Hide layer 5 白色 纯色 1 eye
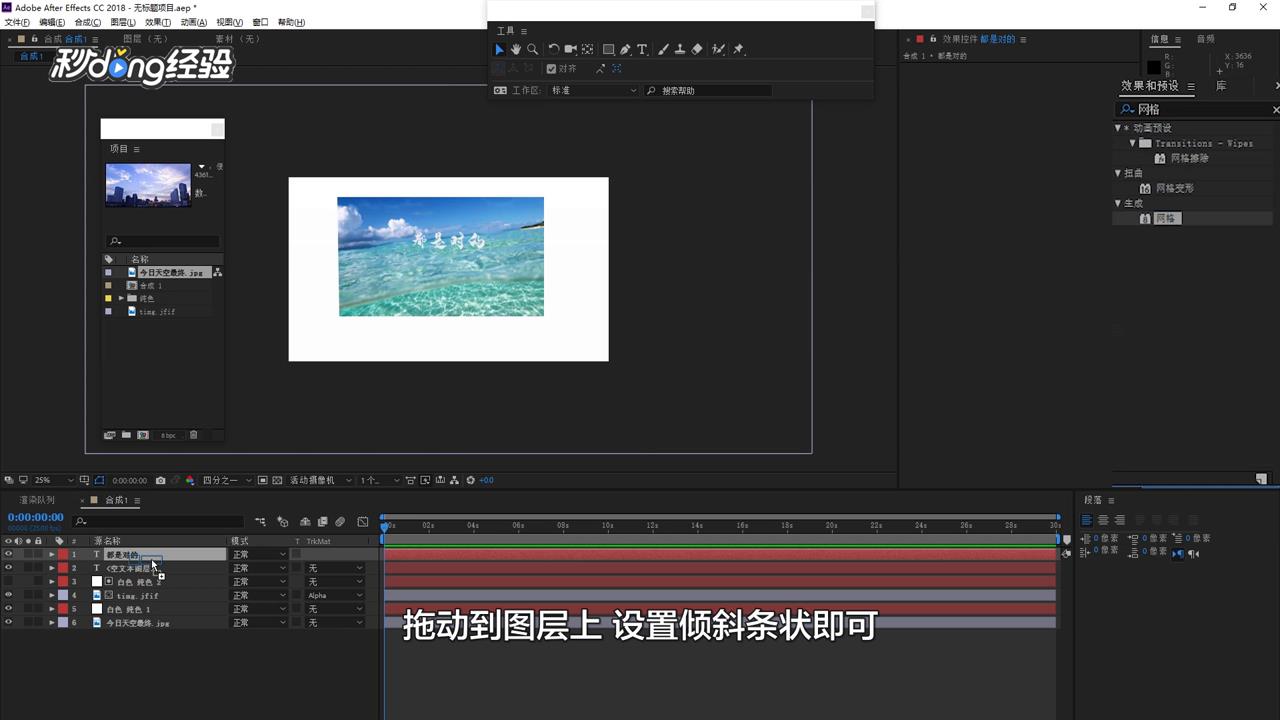 coord(9,609)
